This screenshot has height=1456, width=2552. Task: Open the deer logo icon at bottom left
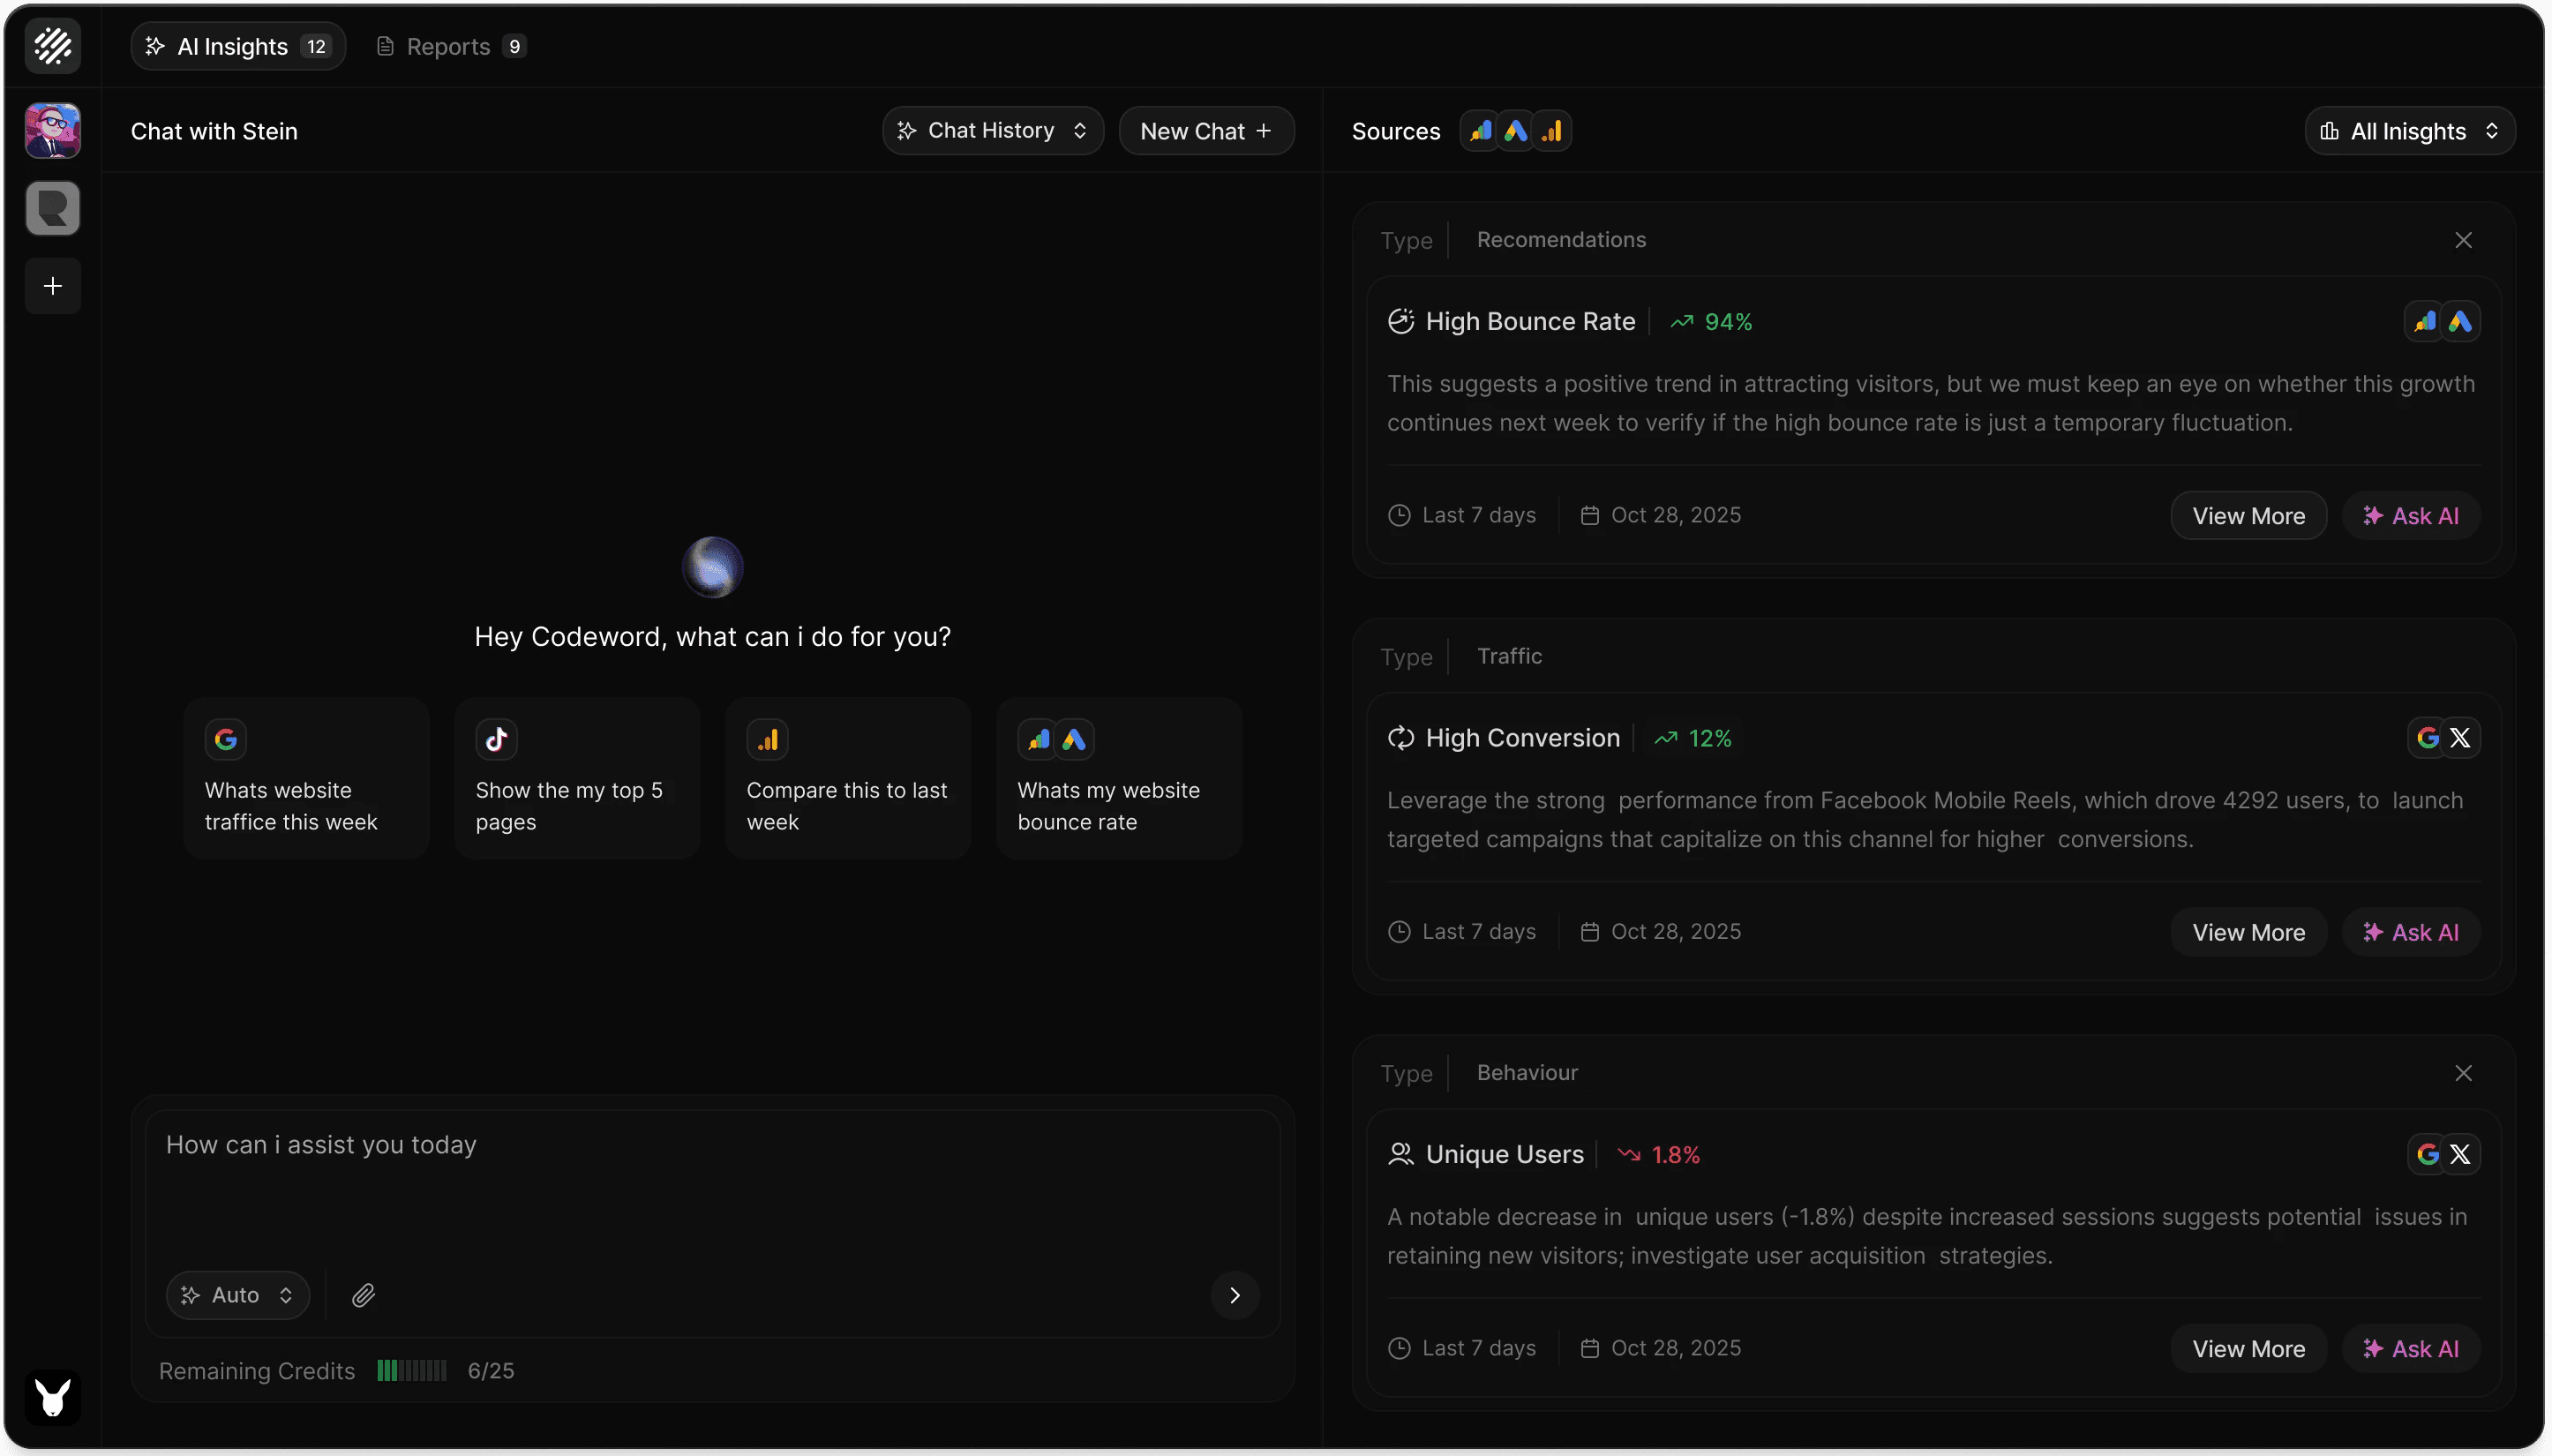pos(53,1396)
